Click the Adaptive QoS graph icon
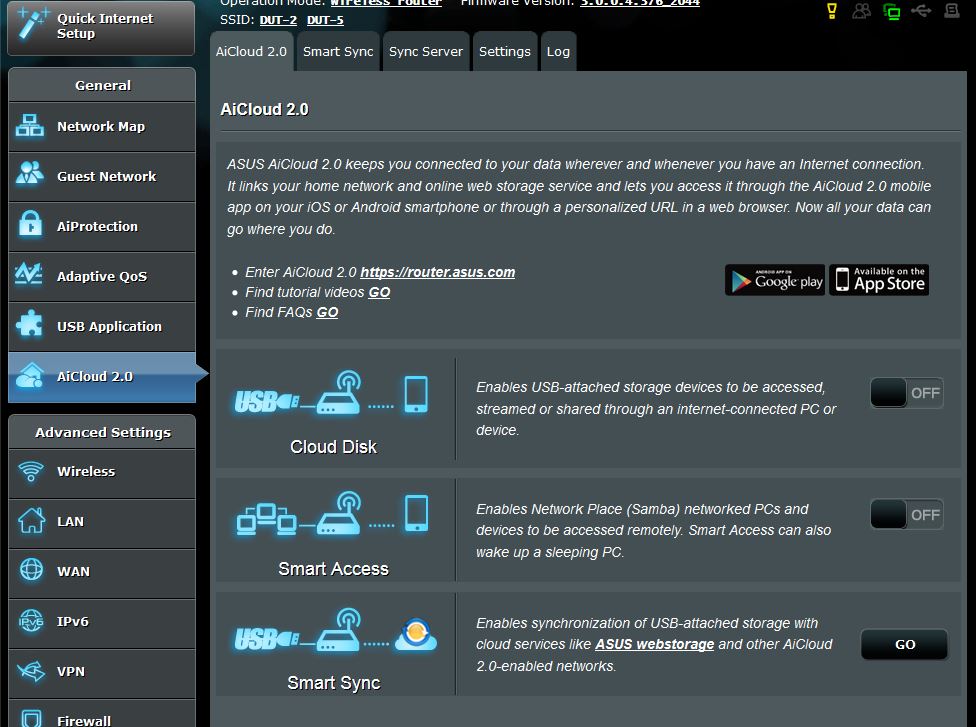 click(x=29, y=274)
